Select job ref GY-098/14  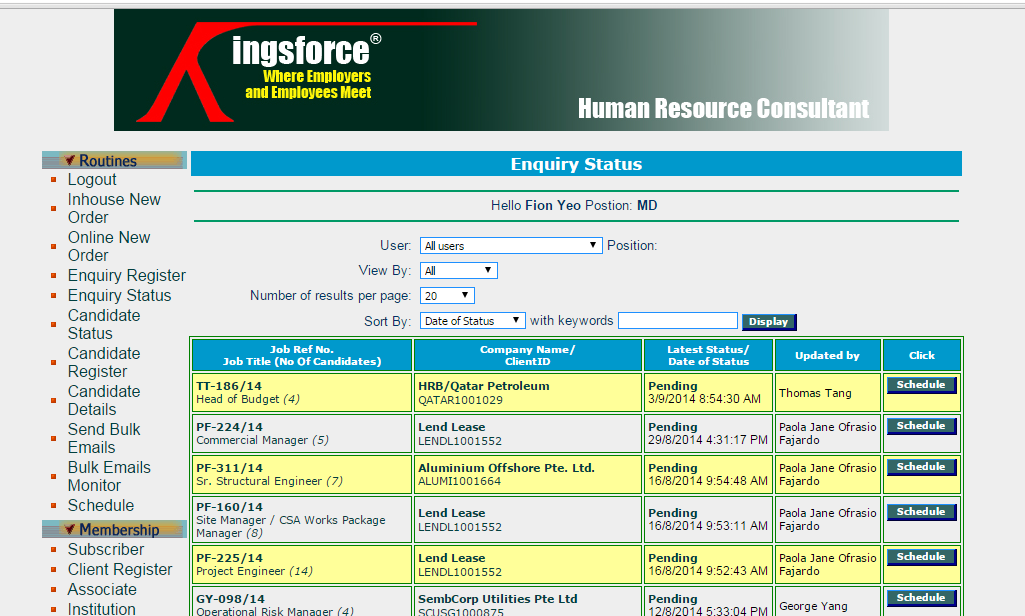coord(231,599)
